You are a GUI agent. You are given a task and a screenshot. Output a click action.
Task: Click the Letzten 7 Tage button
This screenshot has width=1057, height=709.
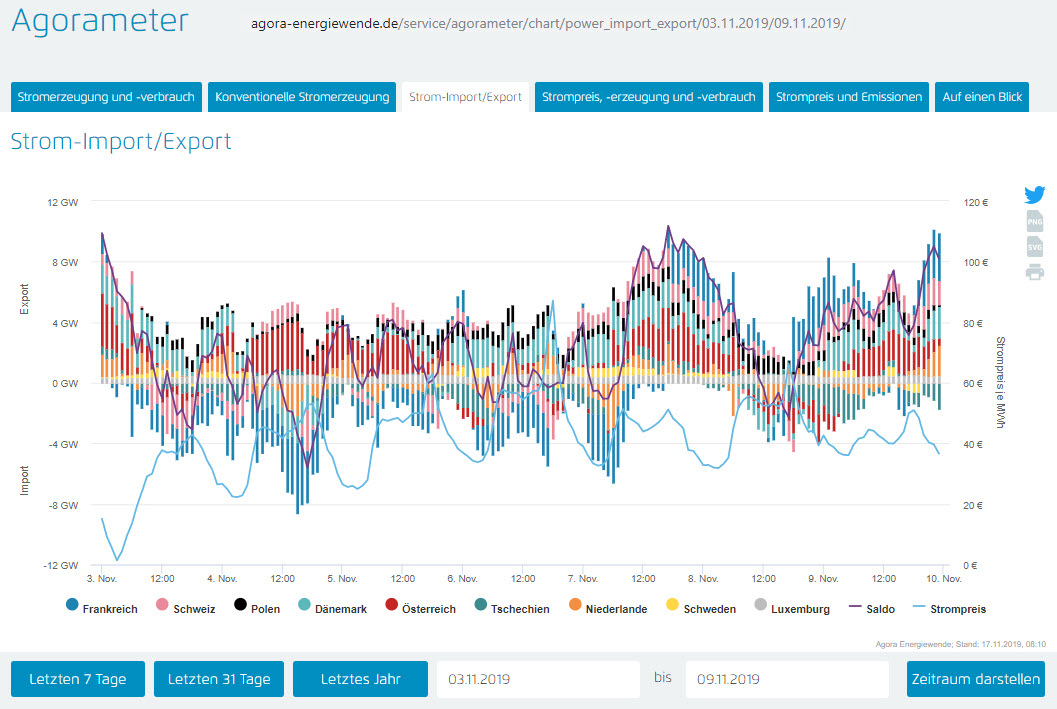(77, 679)
